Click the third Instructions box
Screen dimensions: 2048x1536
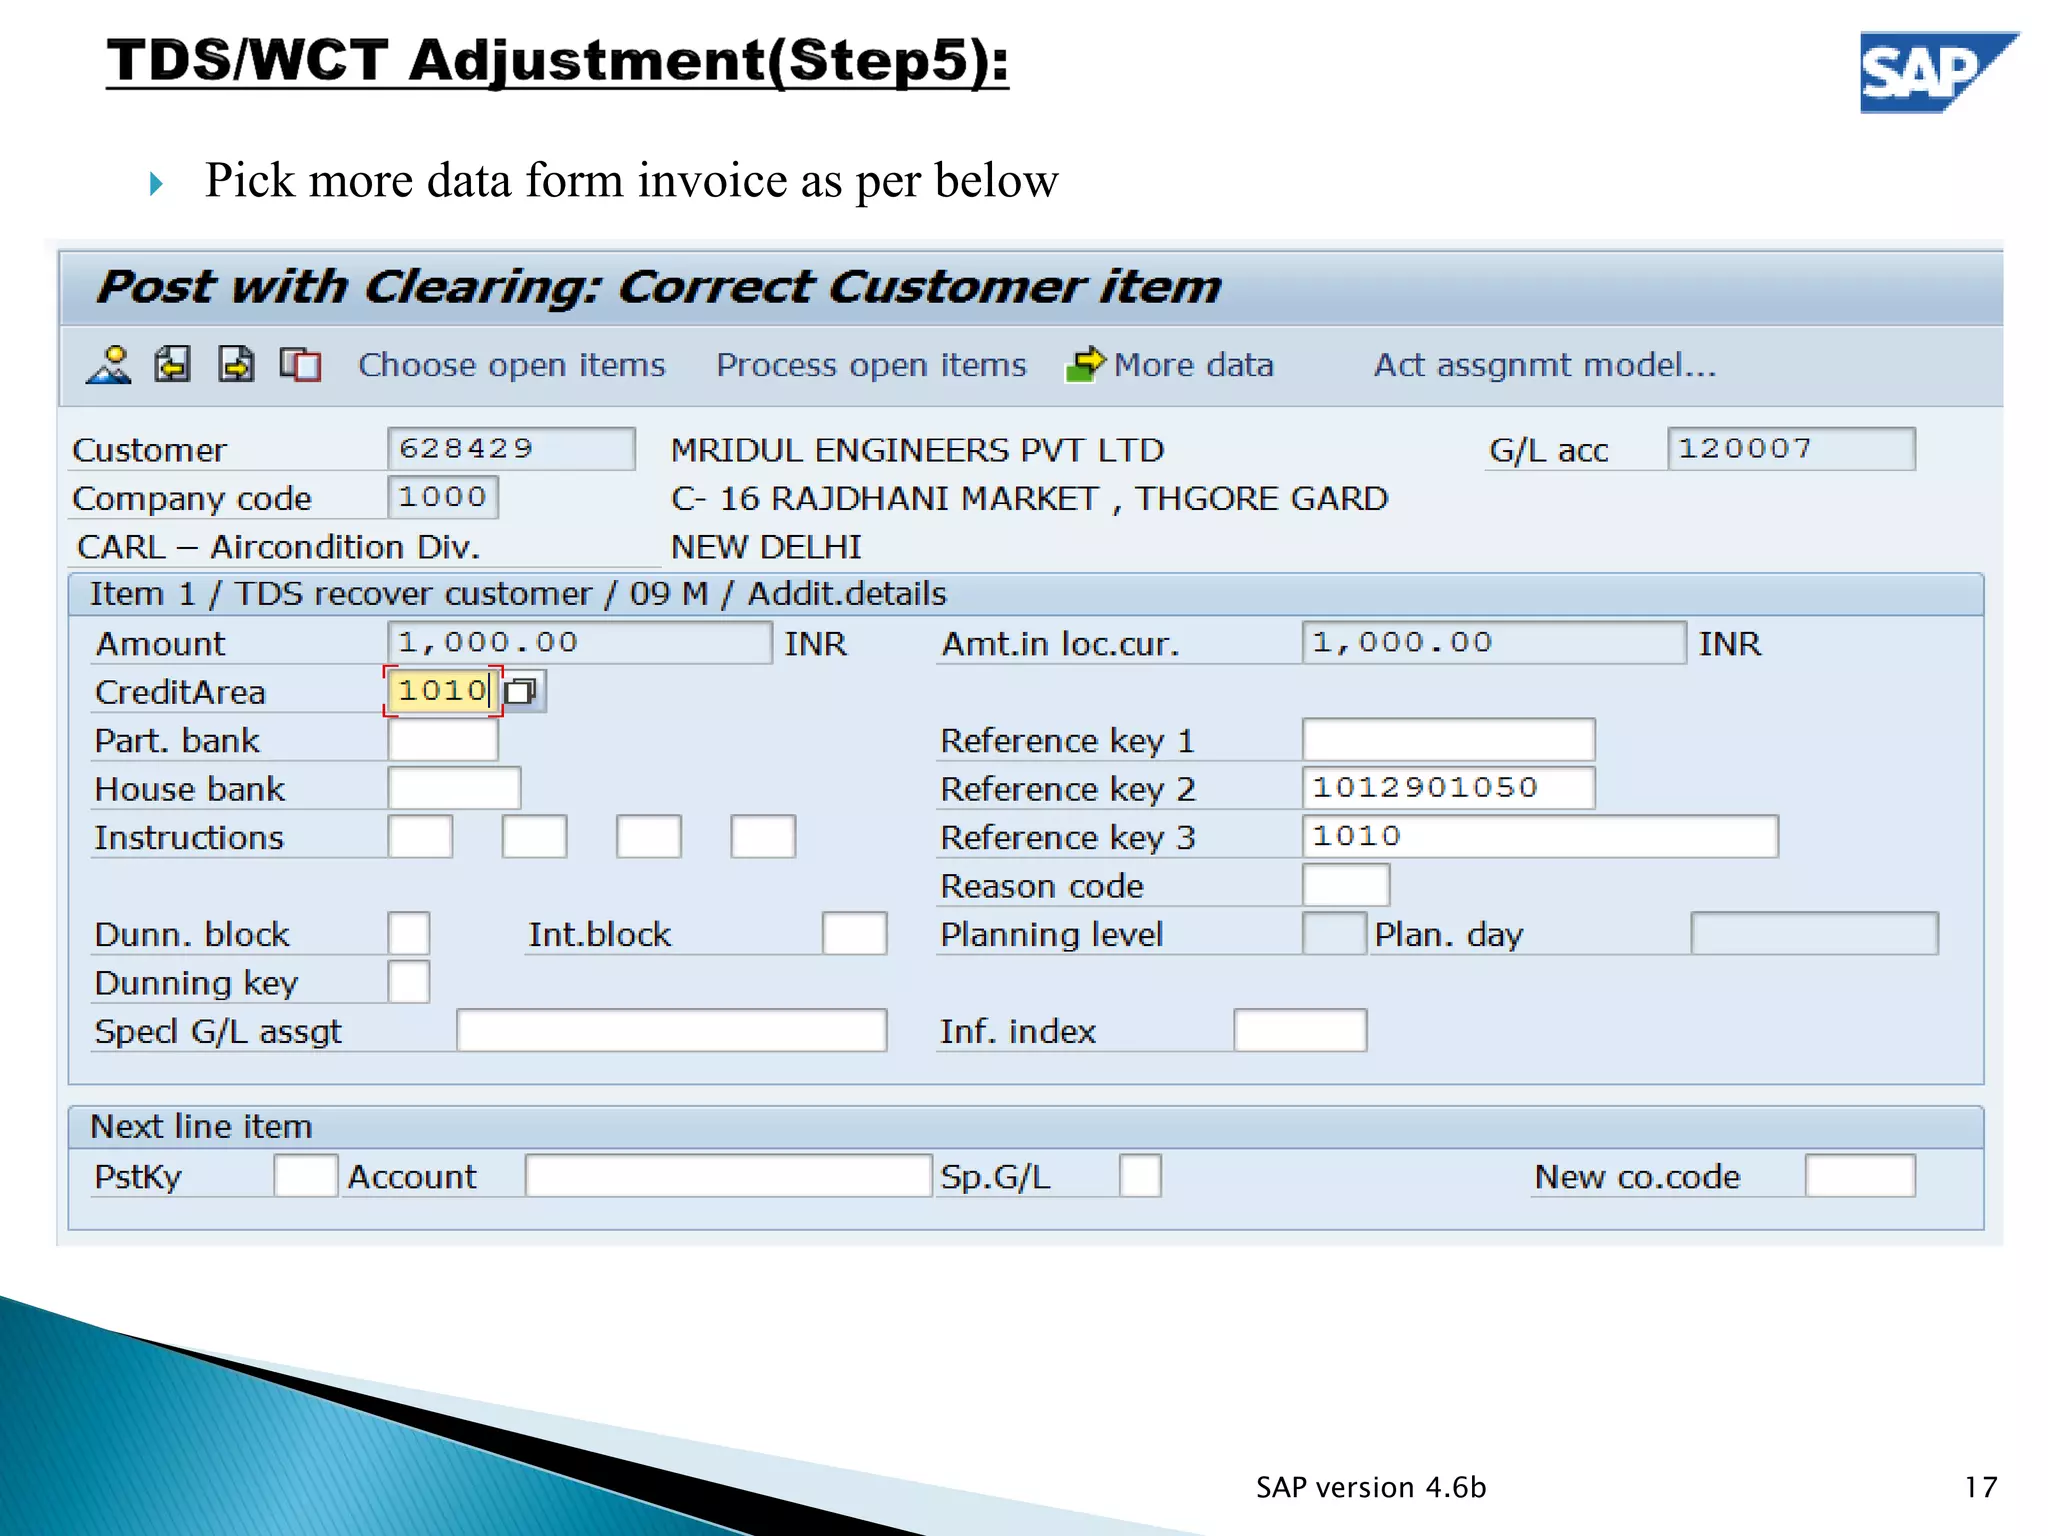click(649, 837)
